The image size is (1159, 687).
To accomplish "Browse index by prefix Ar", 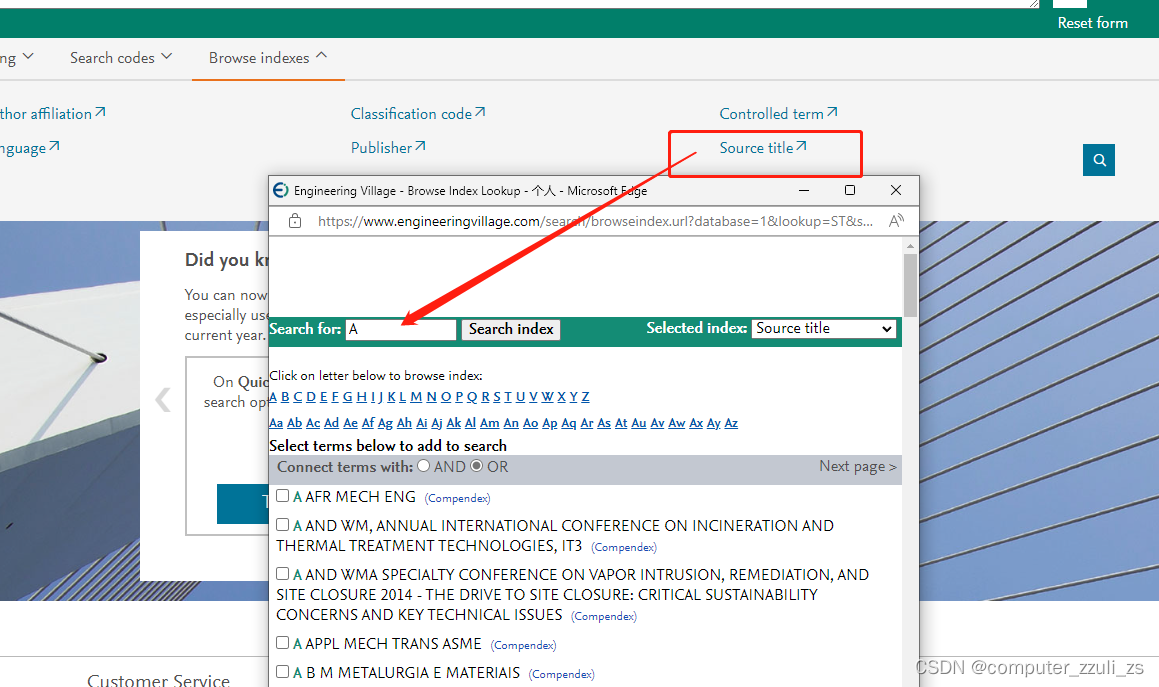I will (587, 423).
